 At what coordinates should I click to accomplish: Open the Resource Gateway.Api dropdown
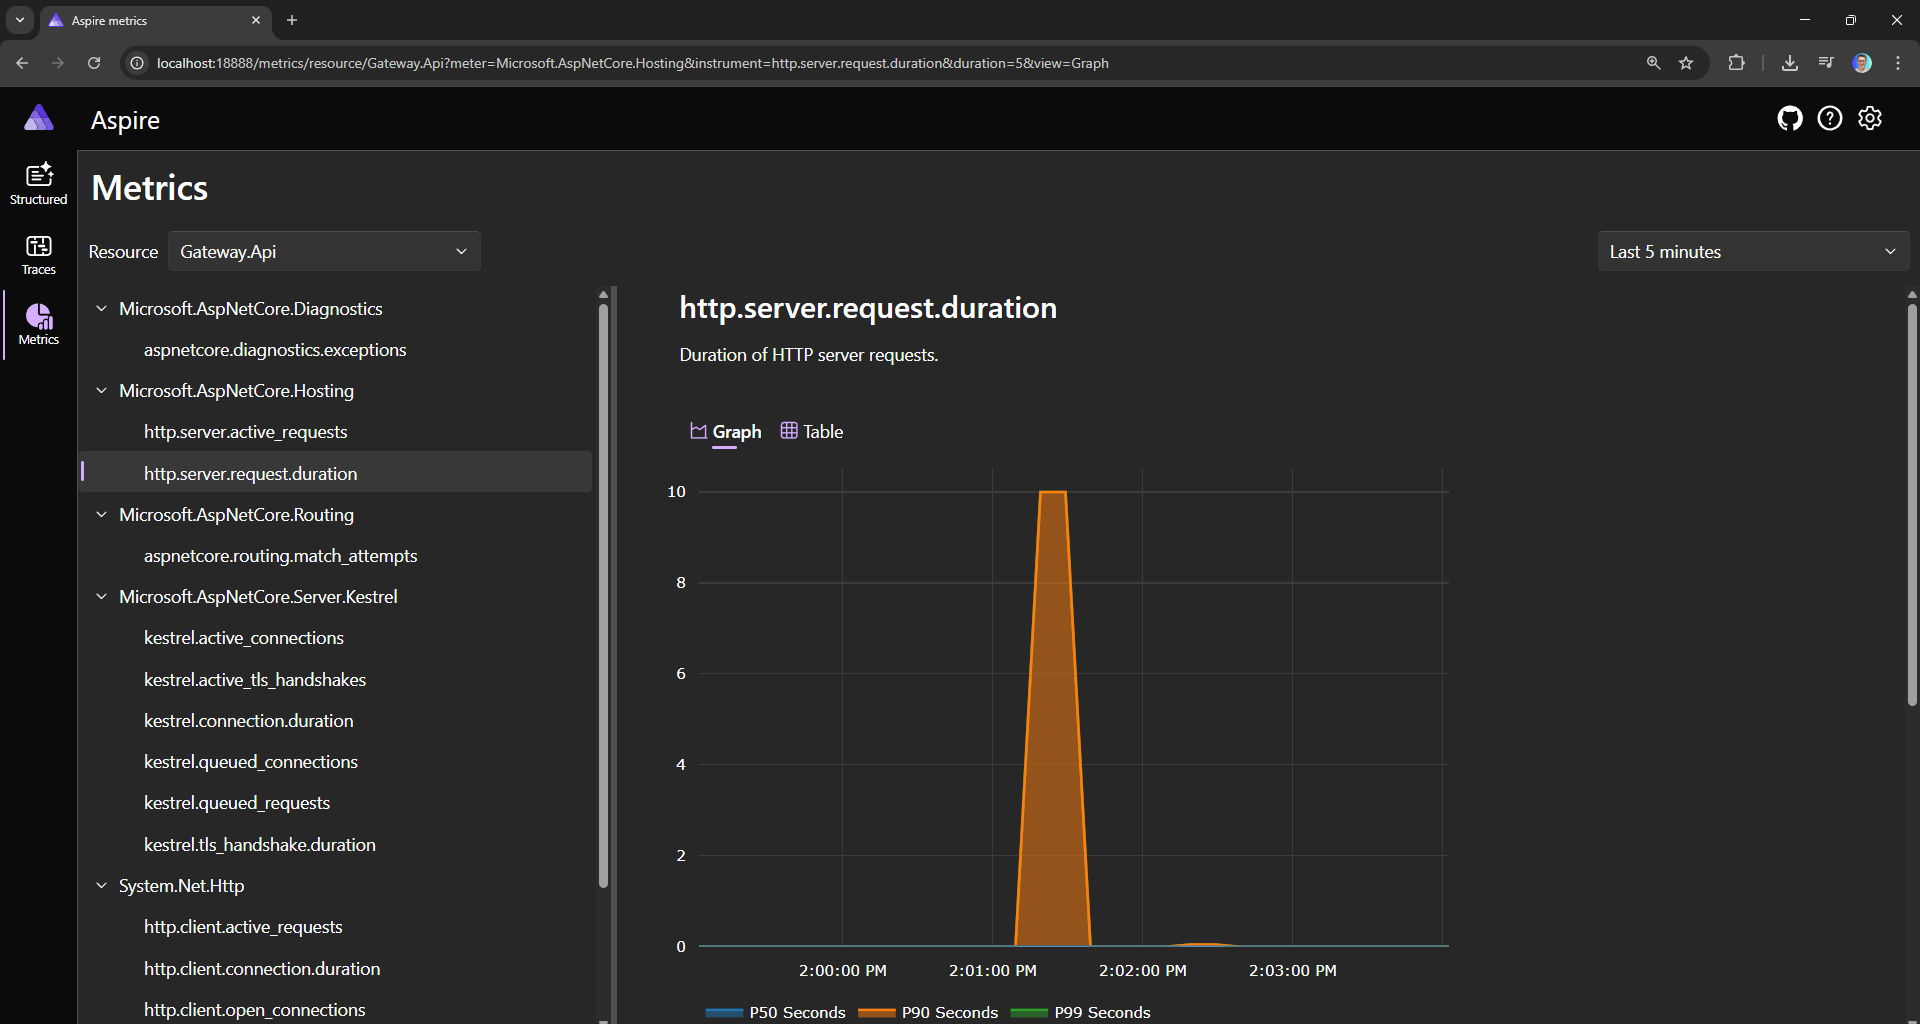tap(323, 252)
